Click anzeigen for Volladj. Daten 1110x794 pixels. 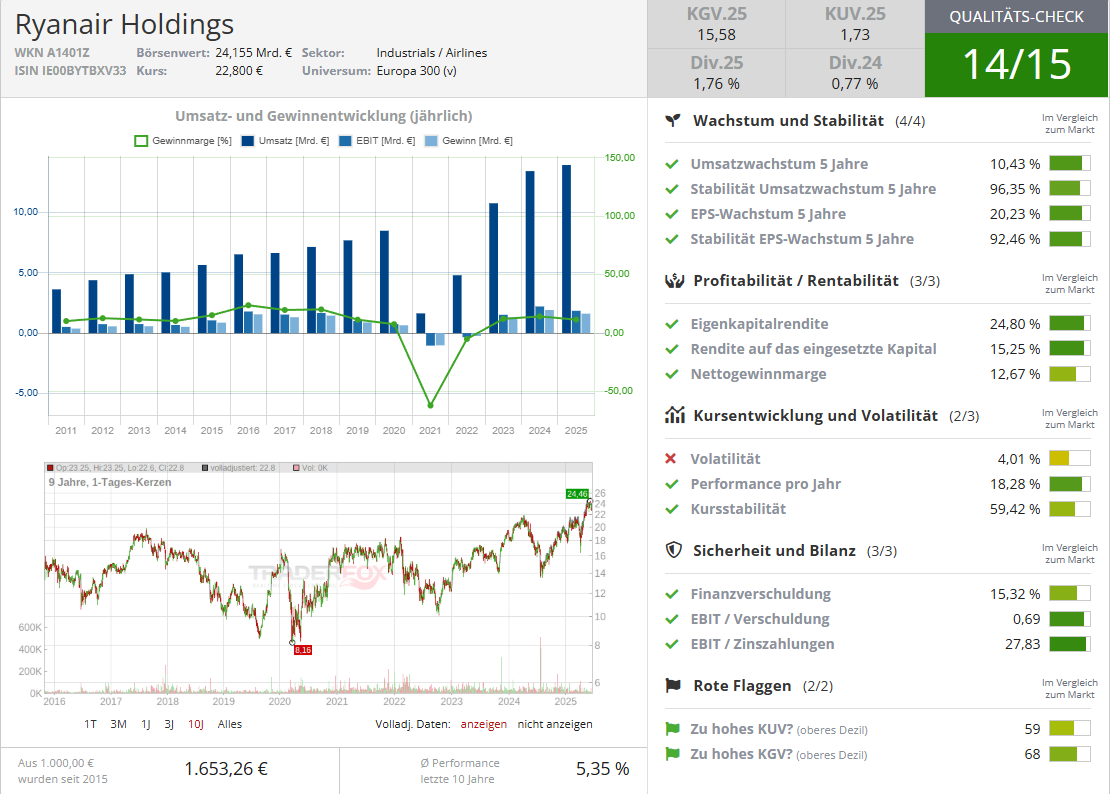484,724
